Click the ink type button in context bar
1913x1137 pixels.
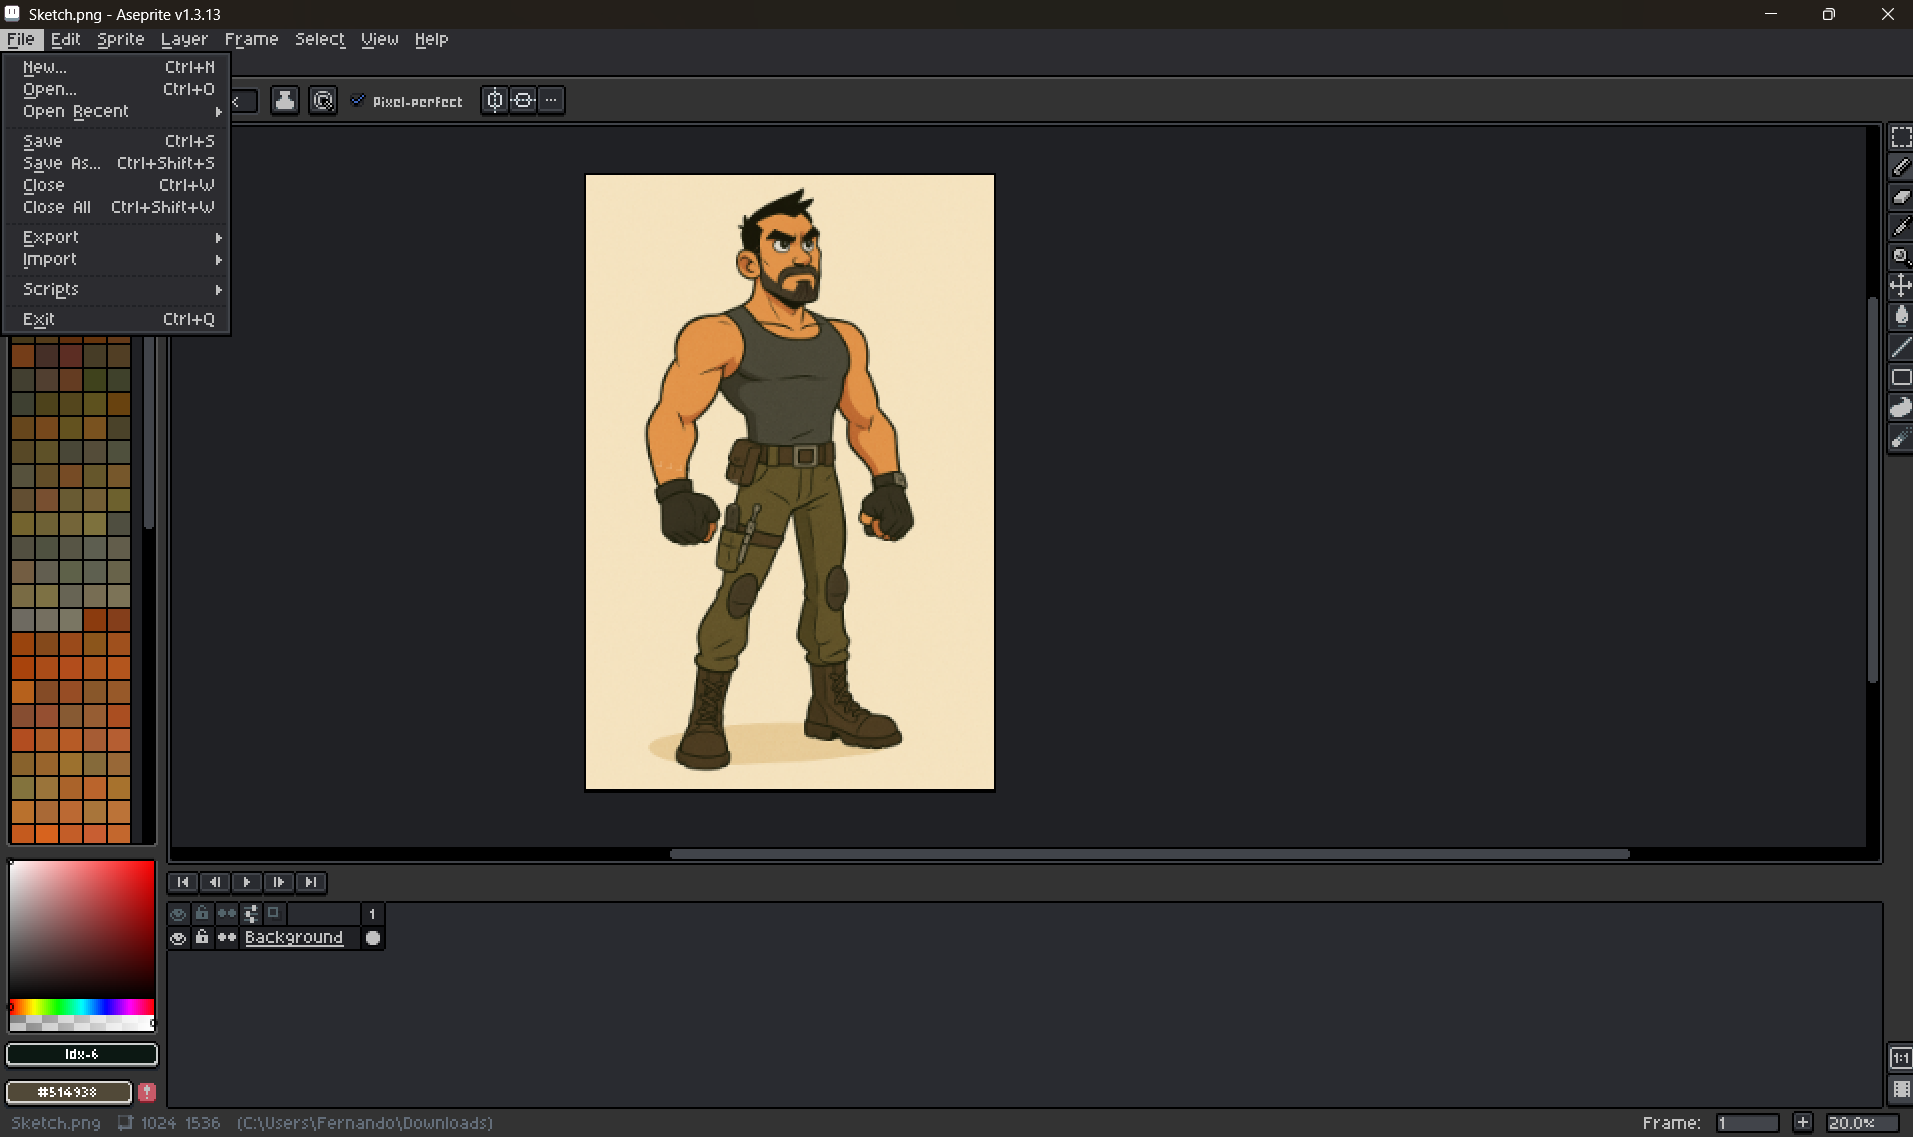pyautogui.click(x=285, y=100)
